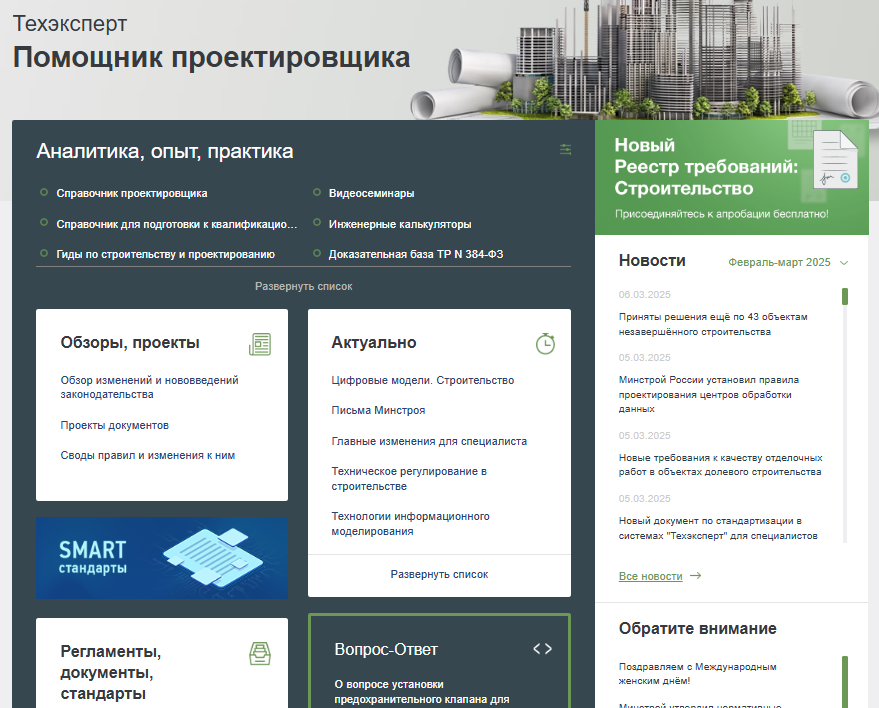This screenshot has height=708, width=879.
Task: Open Справочник проектировщика
Action: pyautogui.click(x=132, y=193)
